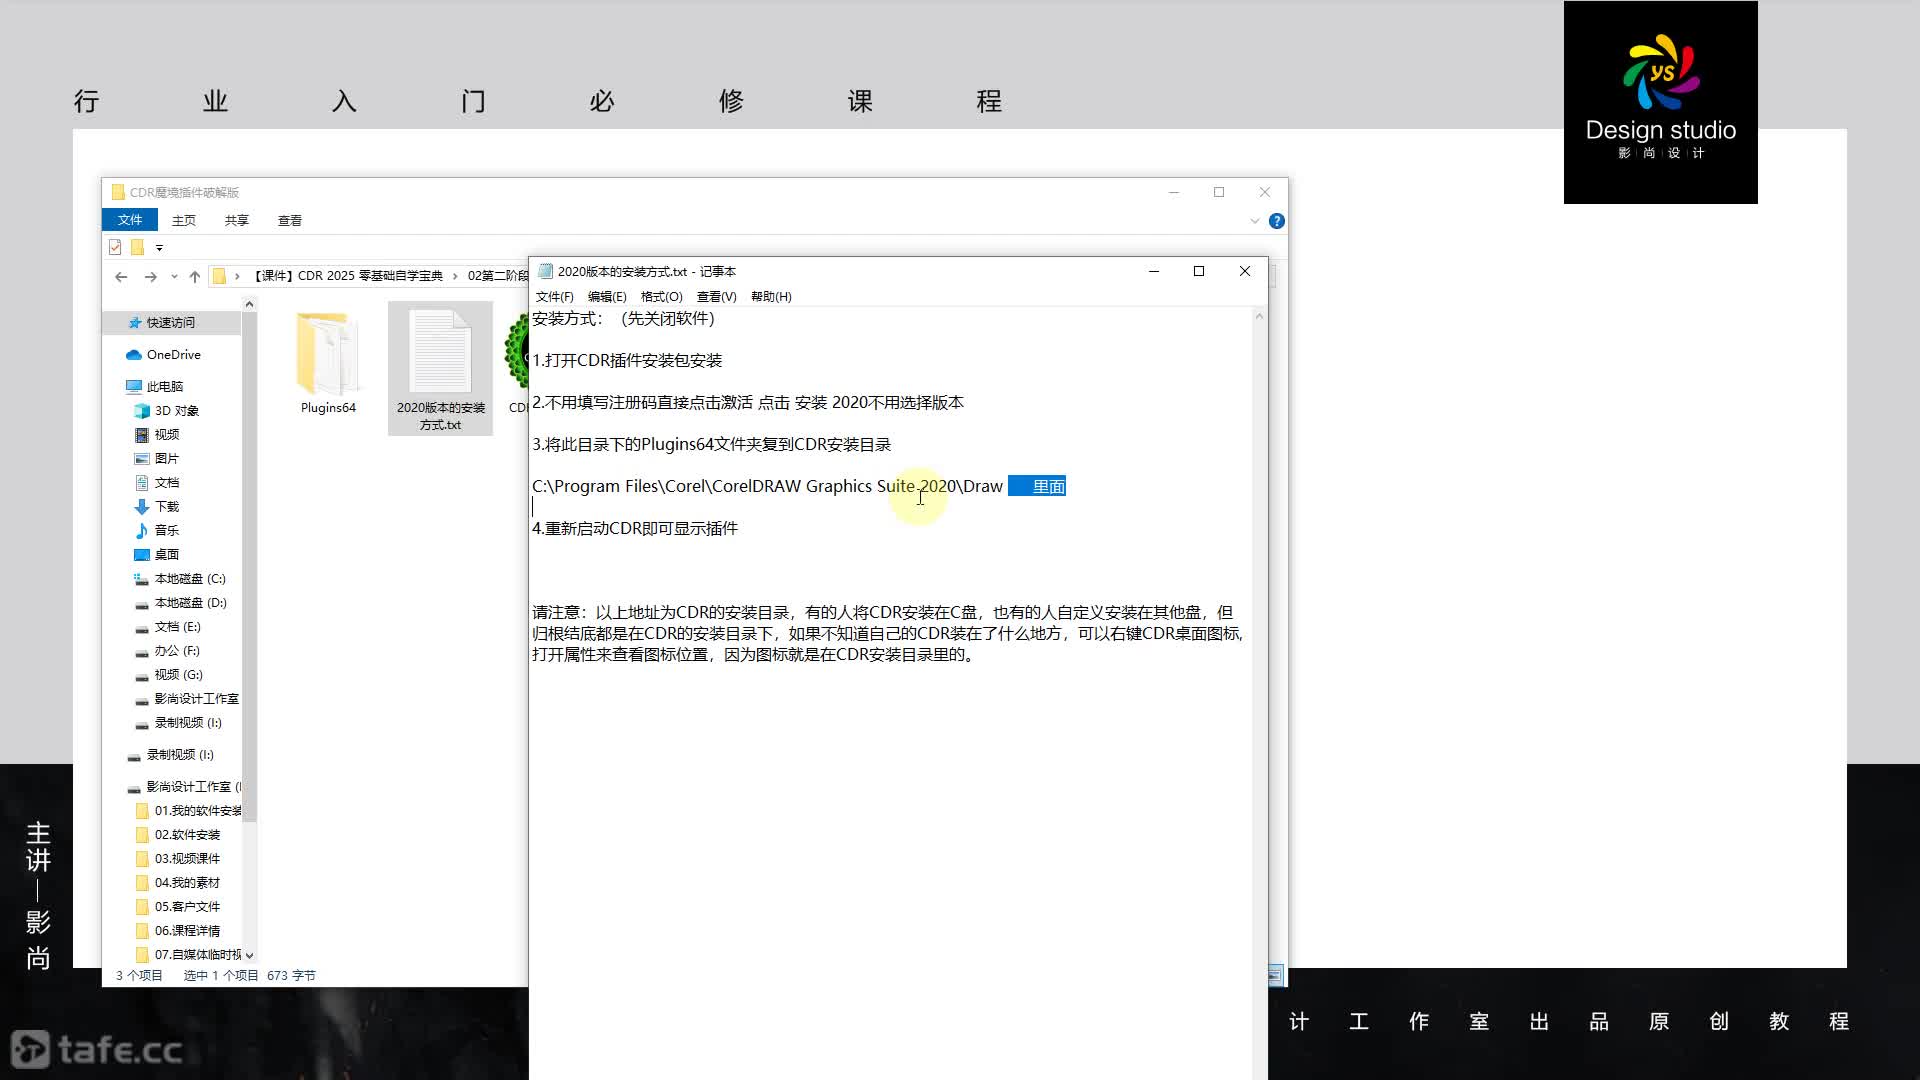Click the line 3.将此目录下的Plugins64文件夹复制到CDR安装目录
Screen dimensions: 1920x1080
pyautogui.click(x=711, y=445)
